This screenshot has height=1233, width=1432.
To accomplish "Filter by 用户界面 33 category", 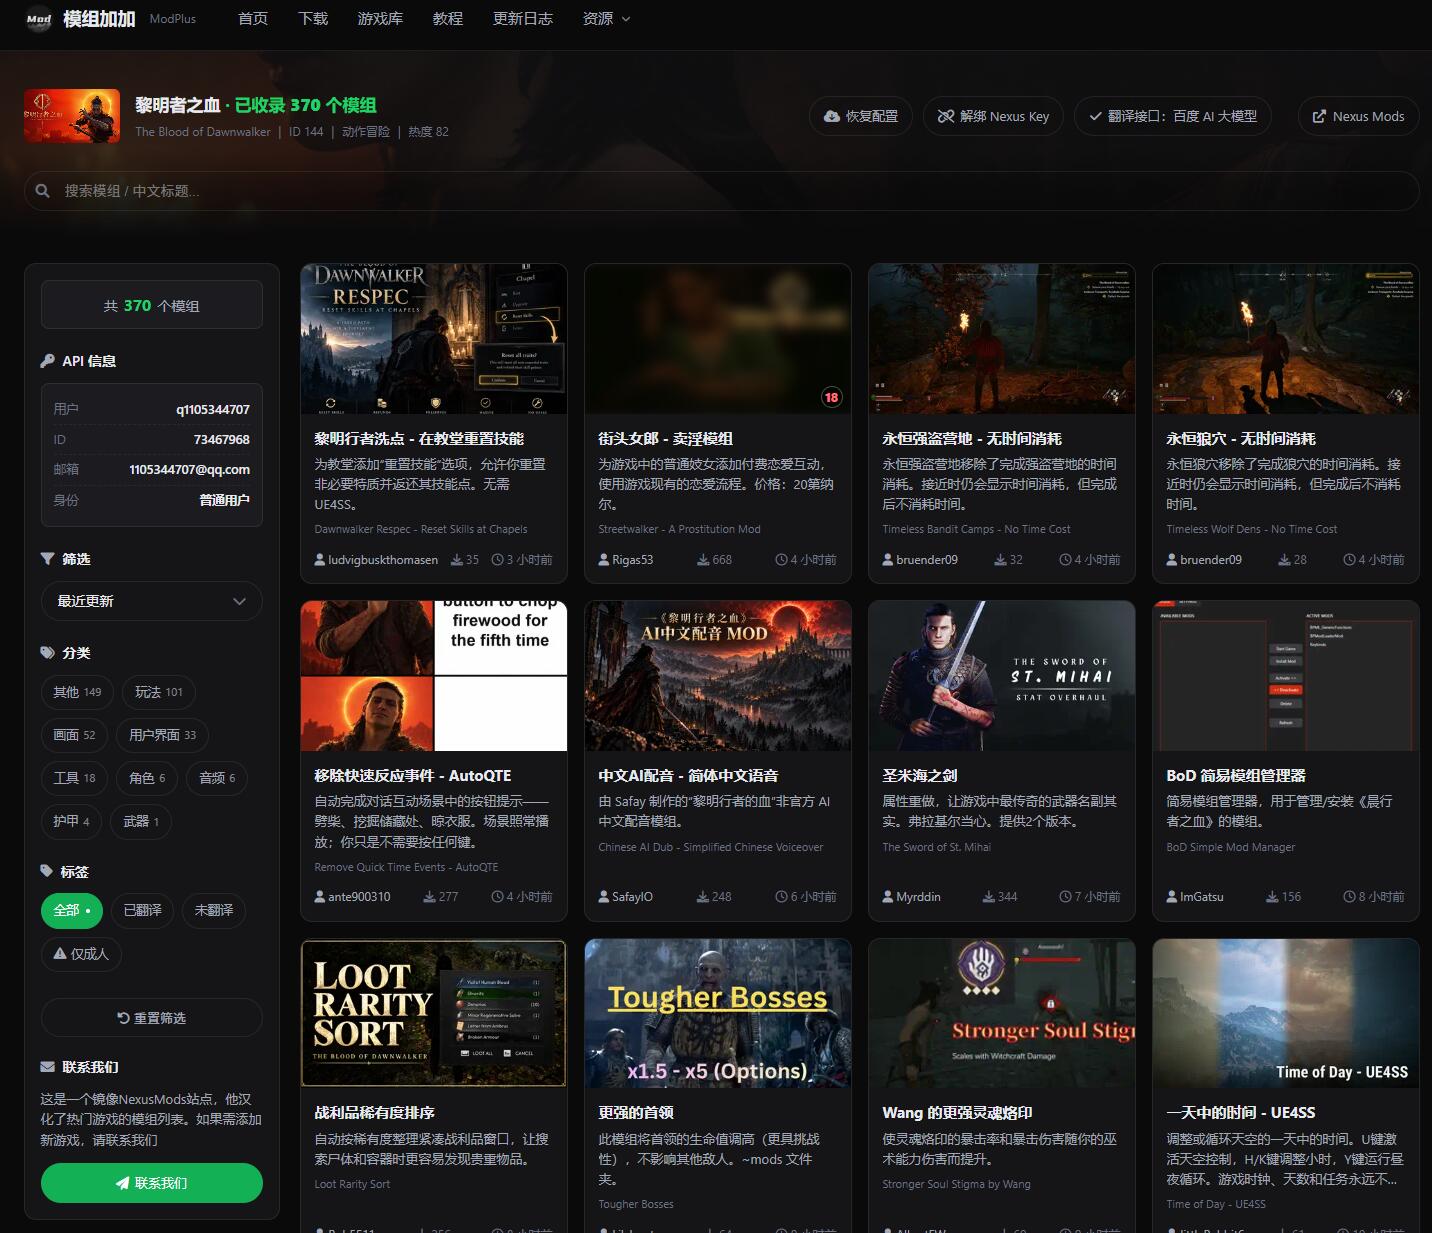I will click(x=162, y=735).
